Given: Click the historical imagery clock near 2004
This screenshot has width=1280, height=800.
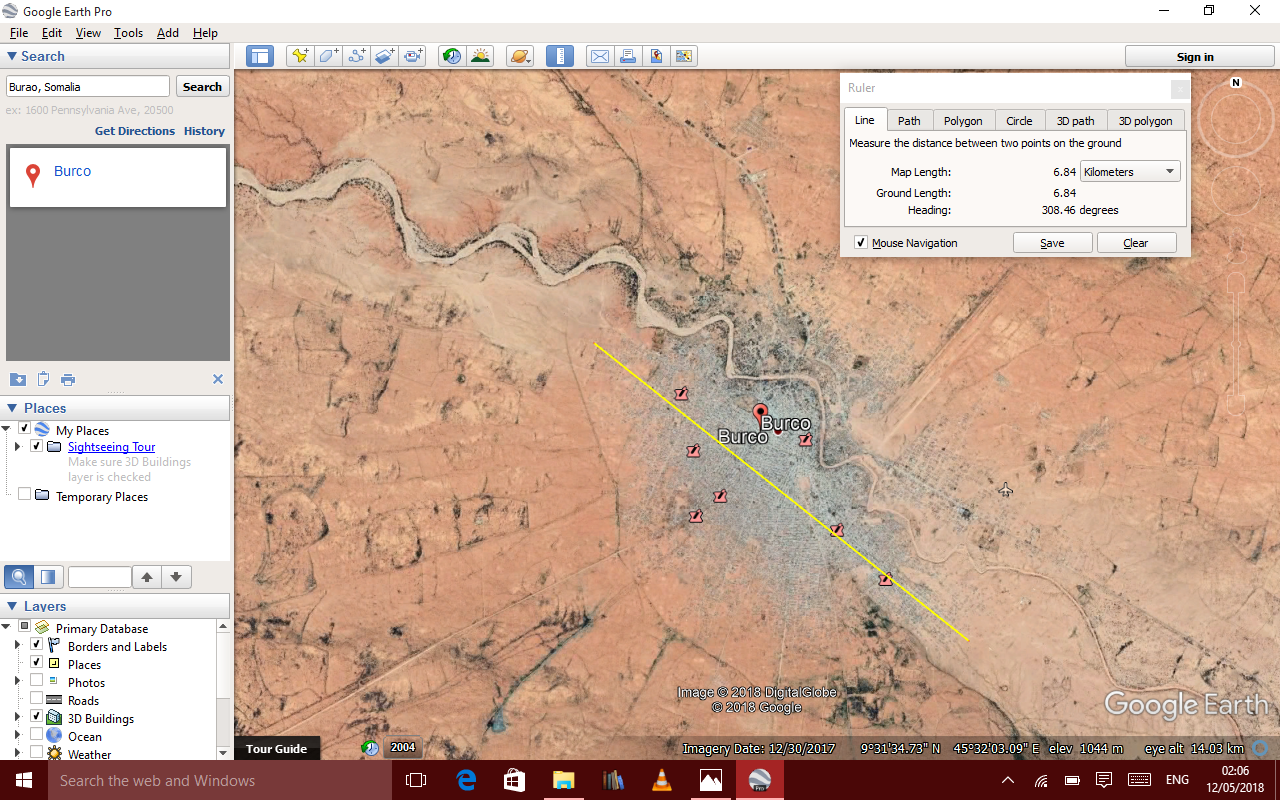Looking at the screenshot, I should (x=371, y=747).
